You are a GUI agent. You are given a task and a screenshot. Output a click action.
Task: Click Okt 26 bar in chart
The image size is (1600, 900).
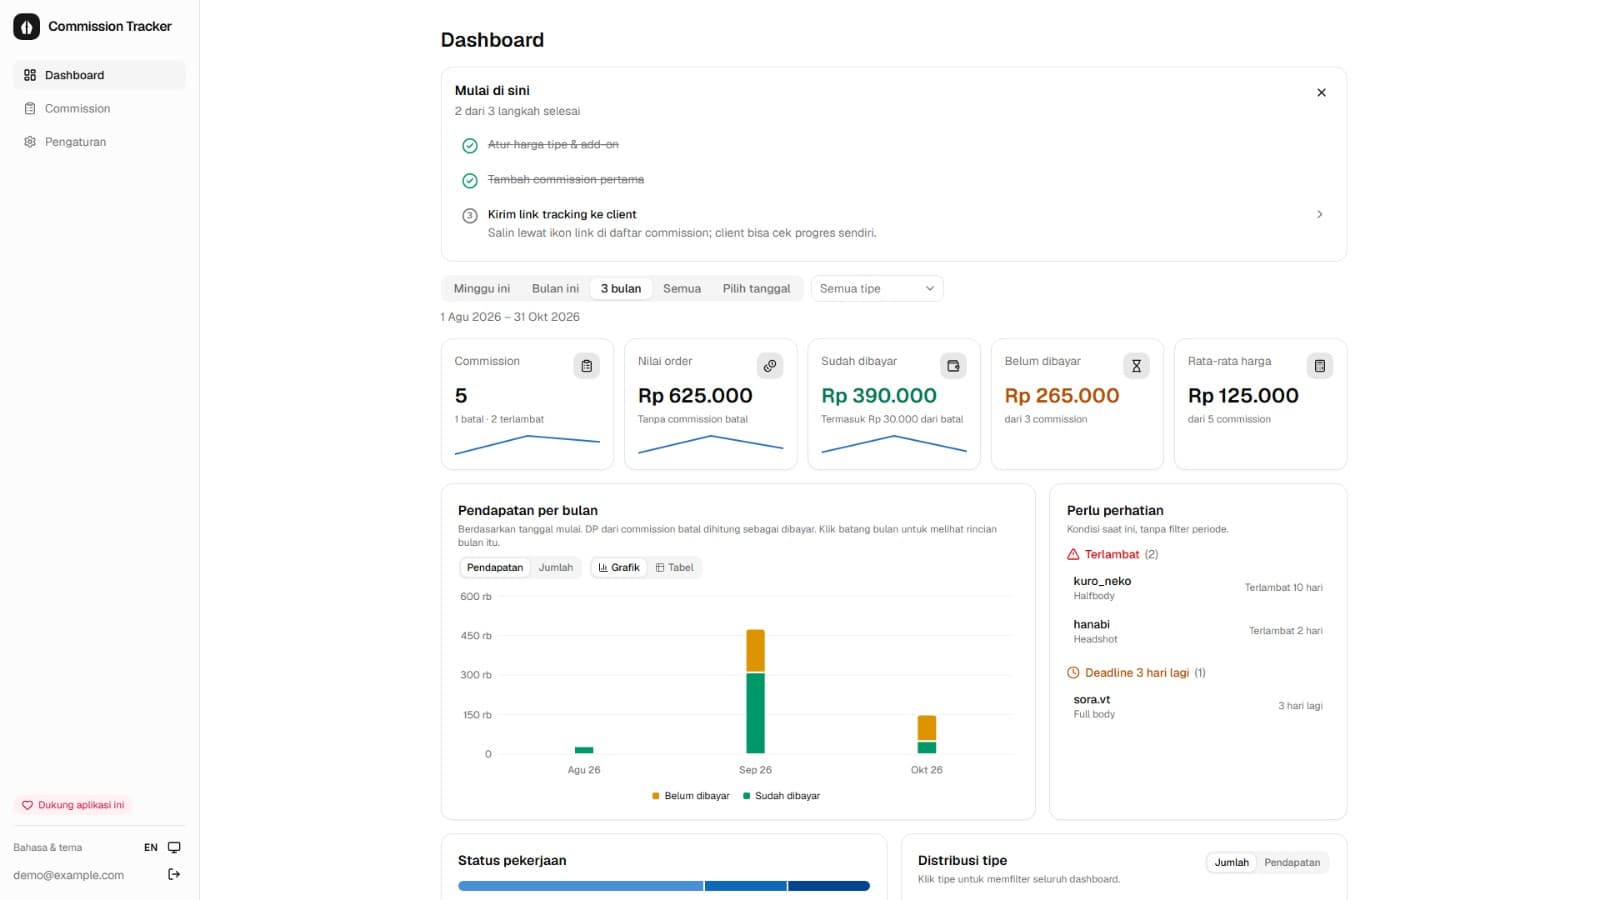coord(927,735)
